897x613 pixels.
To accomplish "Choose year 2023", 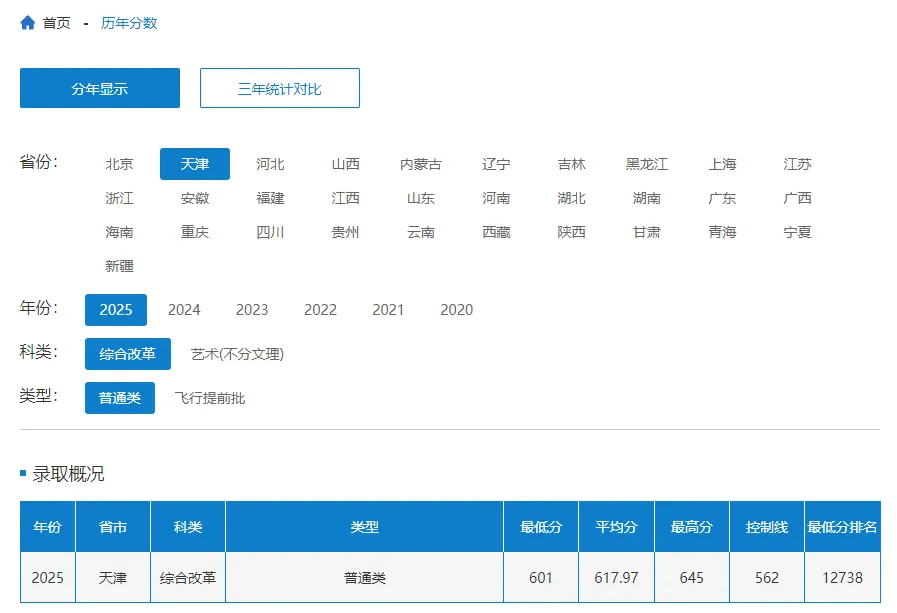I will pos(252,309).
